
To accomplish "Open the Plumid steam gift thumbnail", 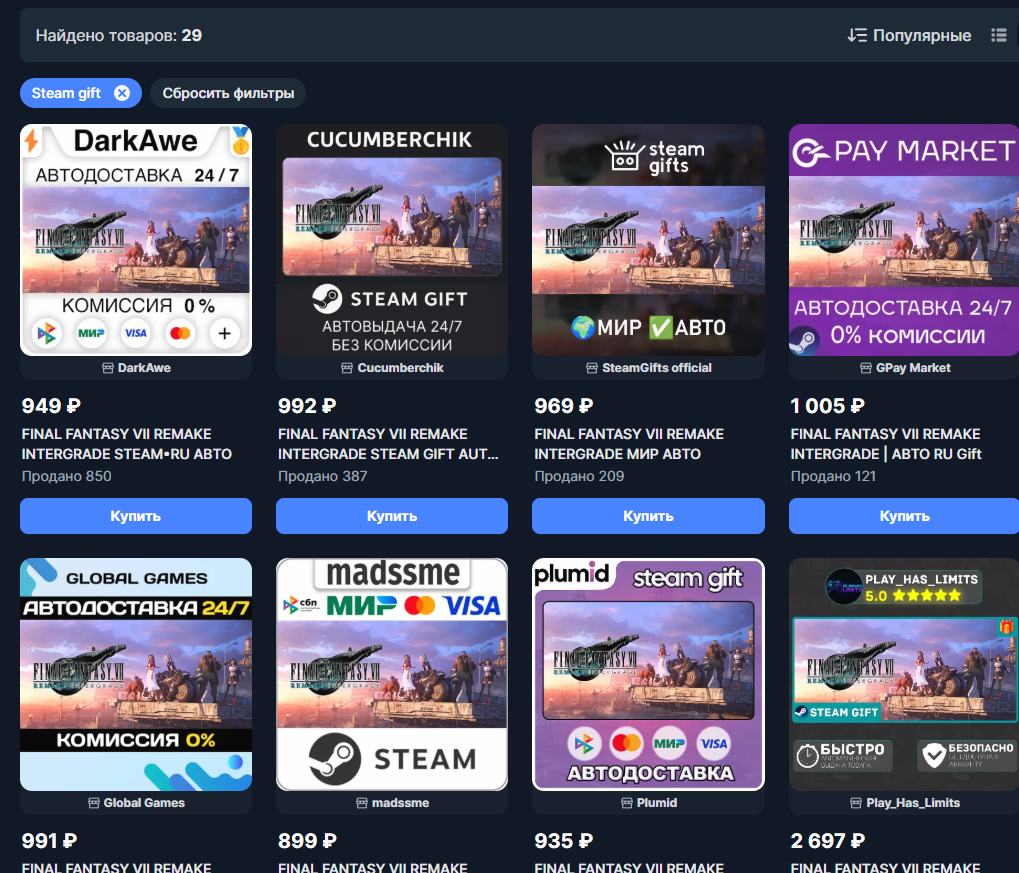I will (648, 674).
